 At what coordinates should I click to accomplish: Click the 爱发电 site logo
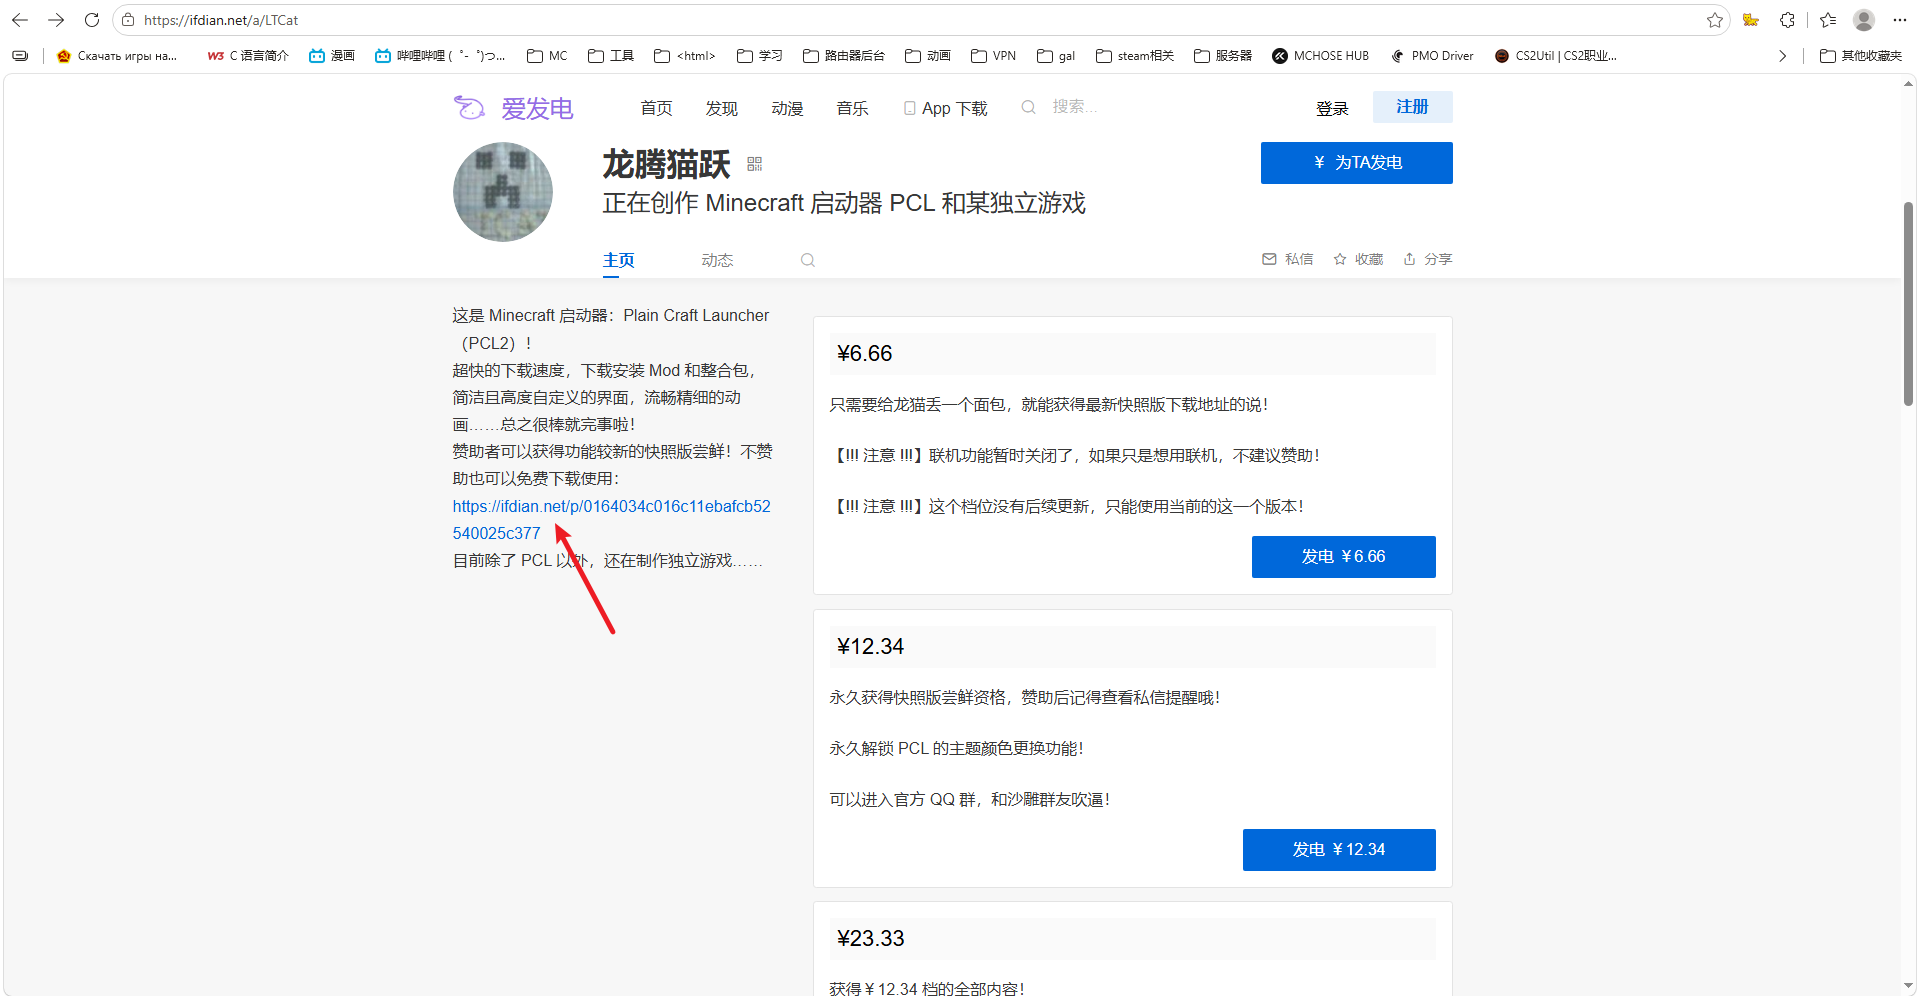513,108
